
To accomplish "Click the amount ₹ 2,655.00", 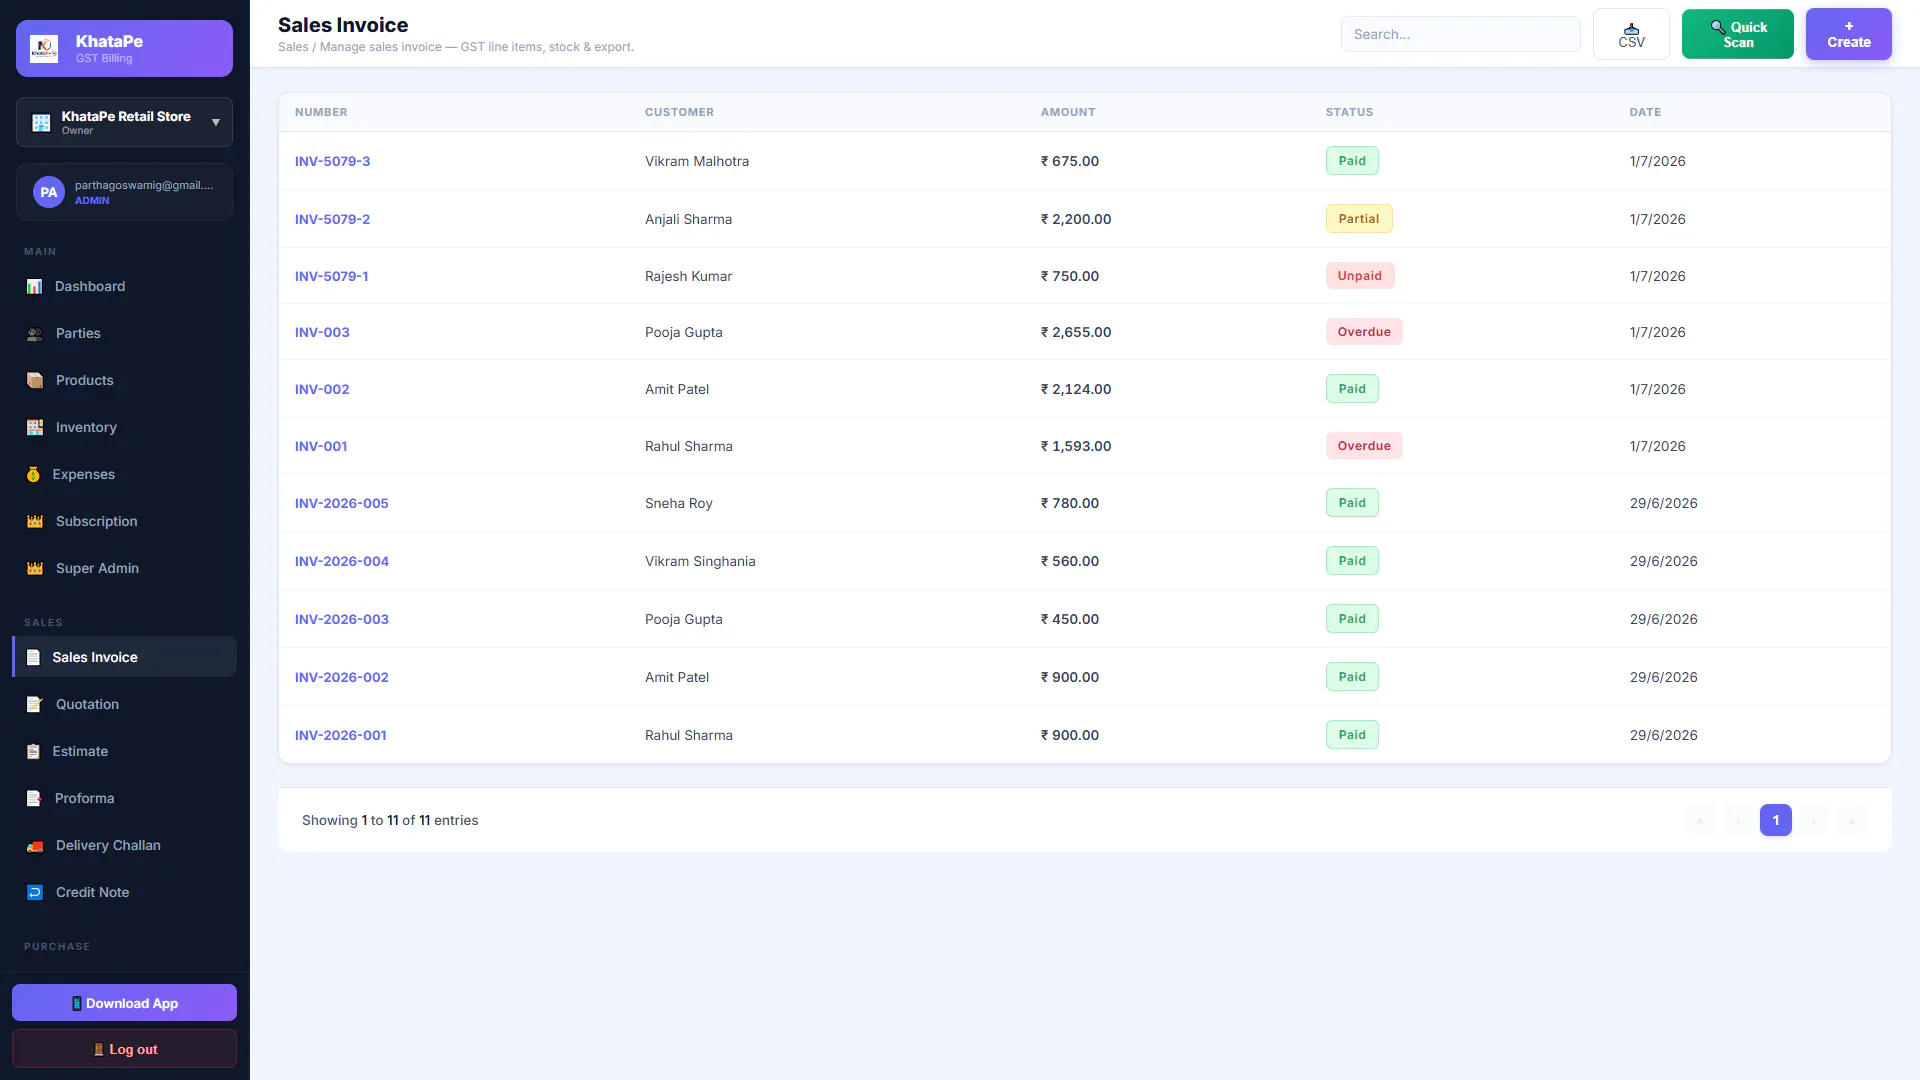I will pyautogui.click(x=1075, y=332).
